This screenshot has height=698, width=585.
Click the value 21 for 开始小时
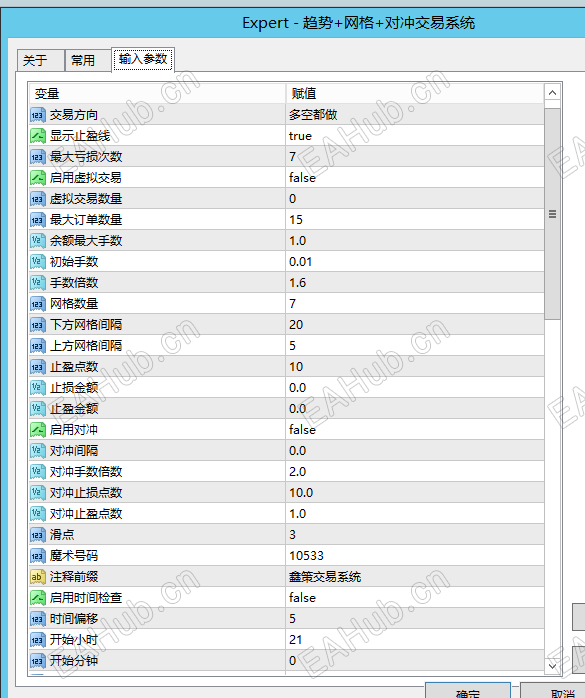296,640
